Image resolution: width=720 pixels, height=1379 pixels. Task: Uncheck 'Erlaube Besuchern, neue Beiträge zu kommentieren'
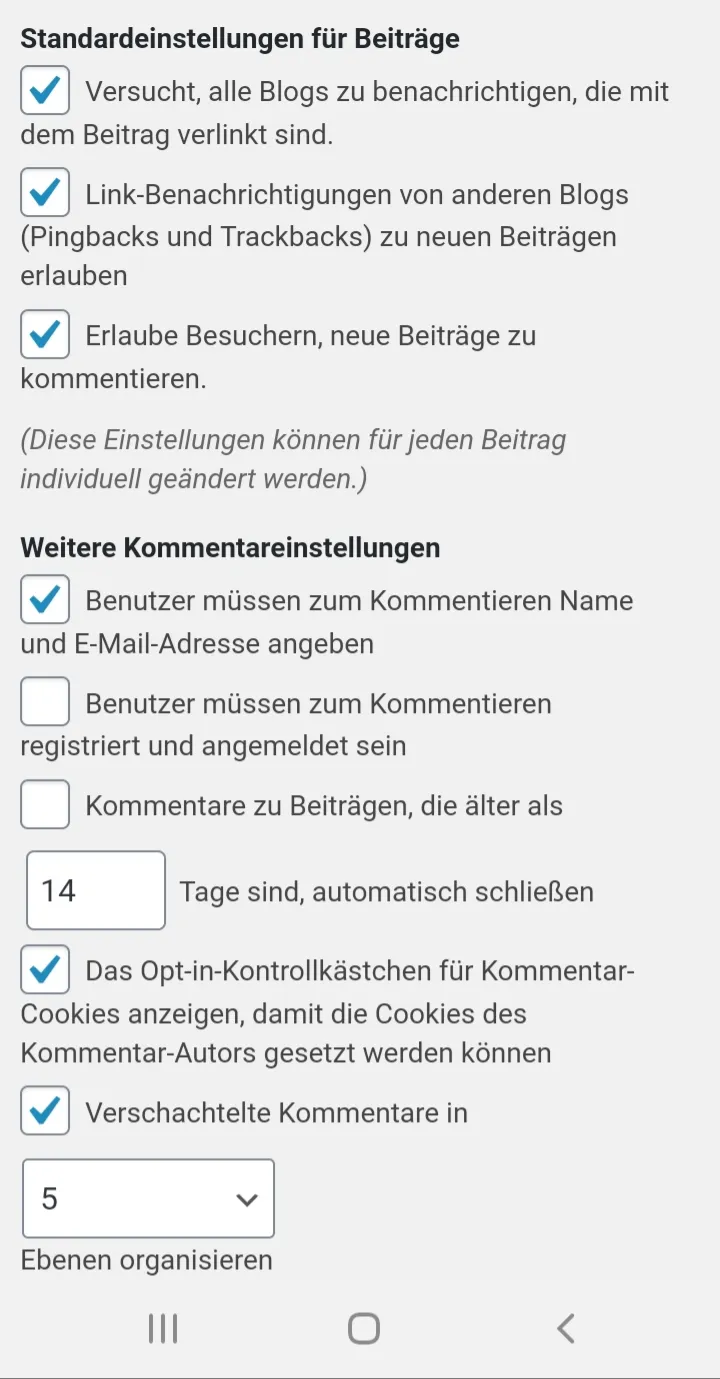[45, 335]
